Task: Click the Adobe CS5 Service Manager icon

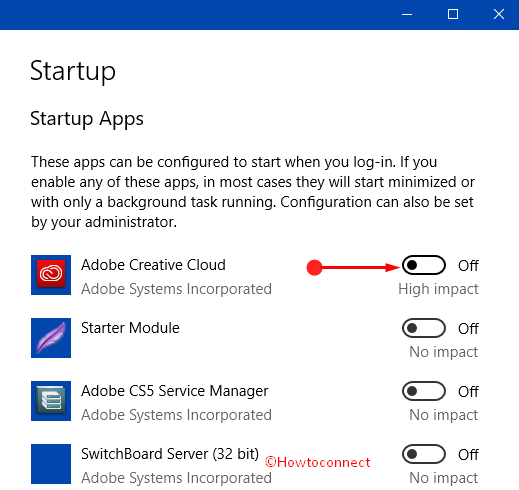Action: [51, 401]
